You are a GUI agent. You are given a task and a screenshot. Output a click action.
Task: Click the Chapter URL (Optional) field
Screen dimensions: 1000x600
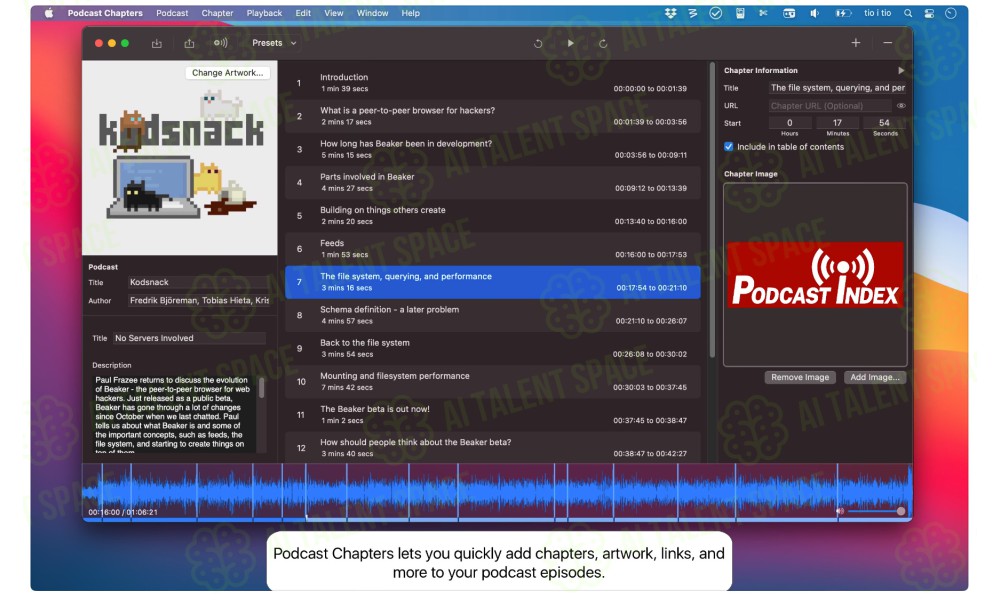(x=829, y=106)
